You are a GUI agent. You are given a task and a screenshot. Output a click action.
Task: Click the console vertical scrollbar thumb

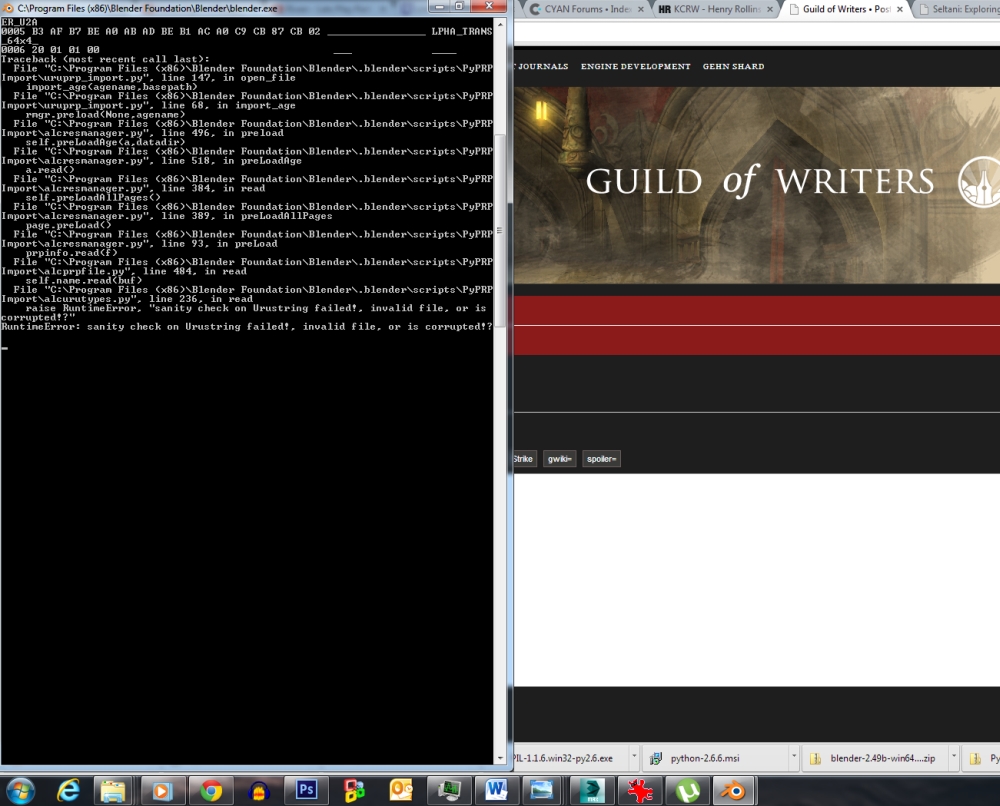500,230
